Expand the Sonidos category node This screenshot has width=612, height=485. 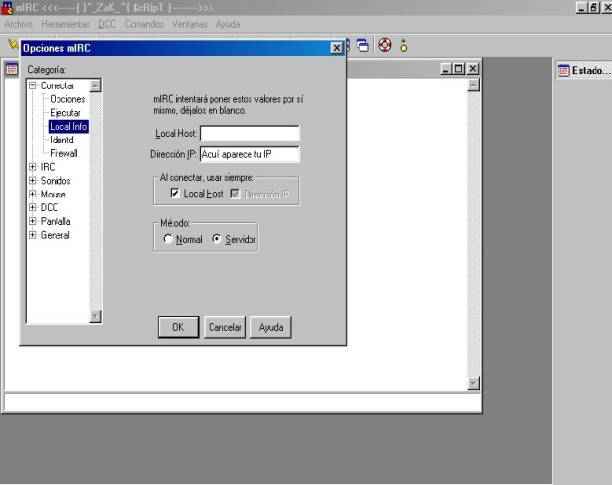[33, 180]
